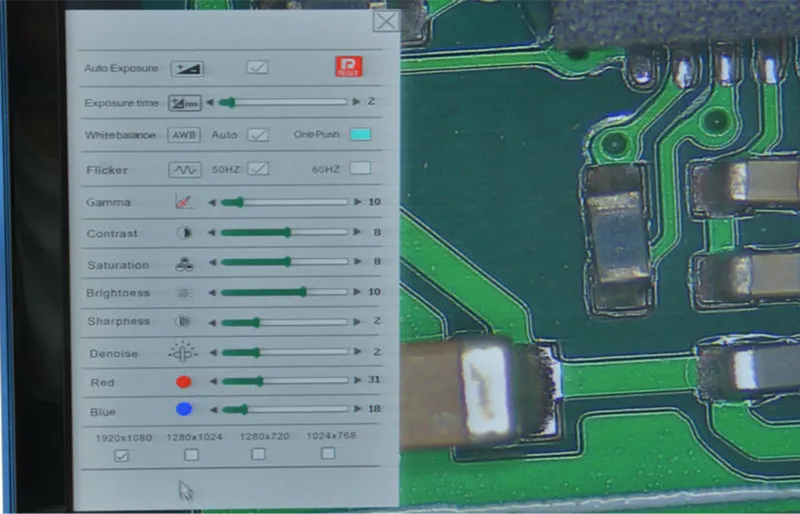Toggle the Auto Exposure checkbox
The height and width of the screenshot is (514, 800).
[257, 67]
